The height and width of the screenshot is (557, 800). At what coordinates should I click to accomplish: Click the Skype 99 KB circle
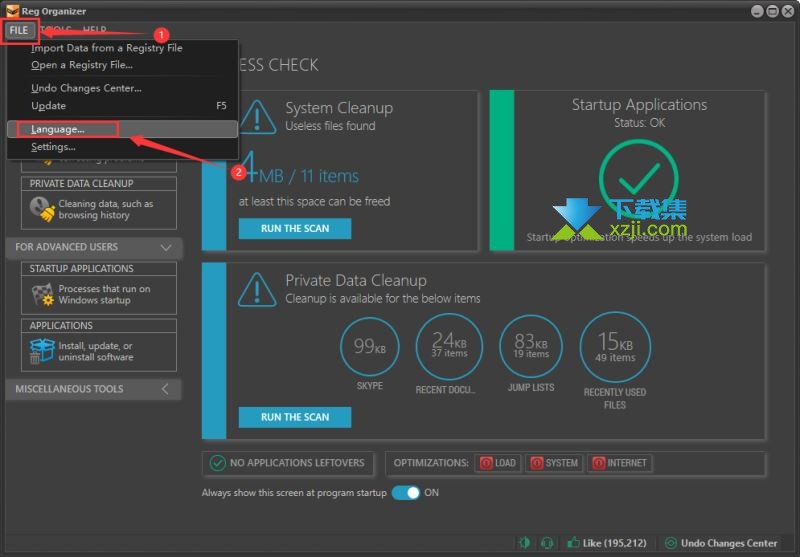(x=369, y=346)
